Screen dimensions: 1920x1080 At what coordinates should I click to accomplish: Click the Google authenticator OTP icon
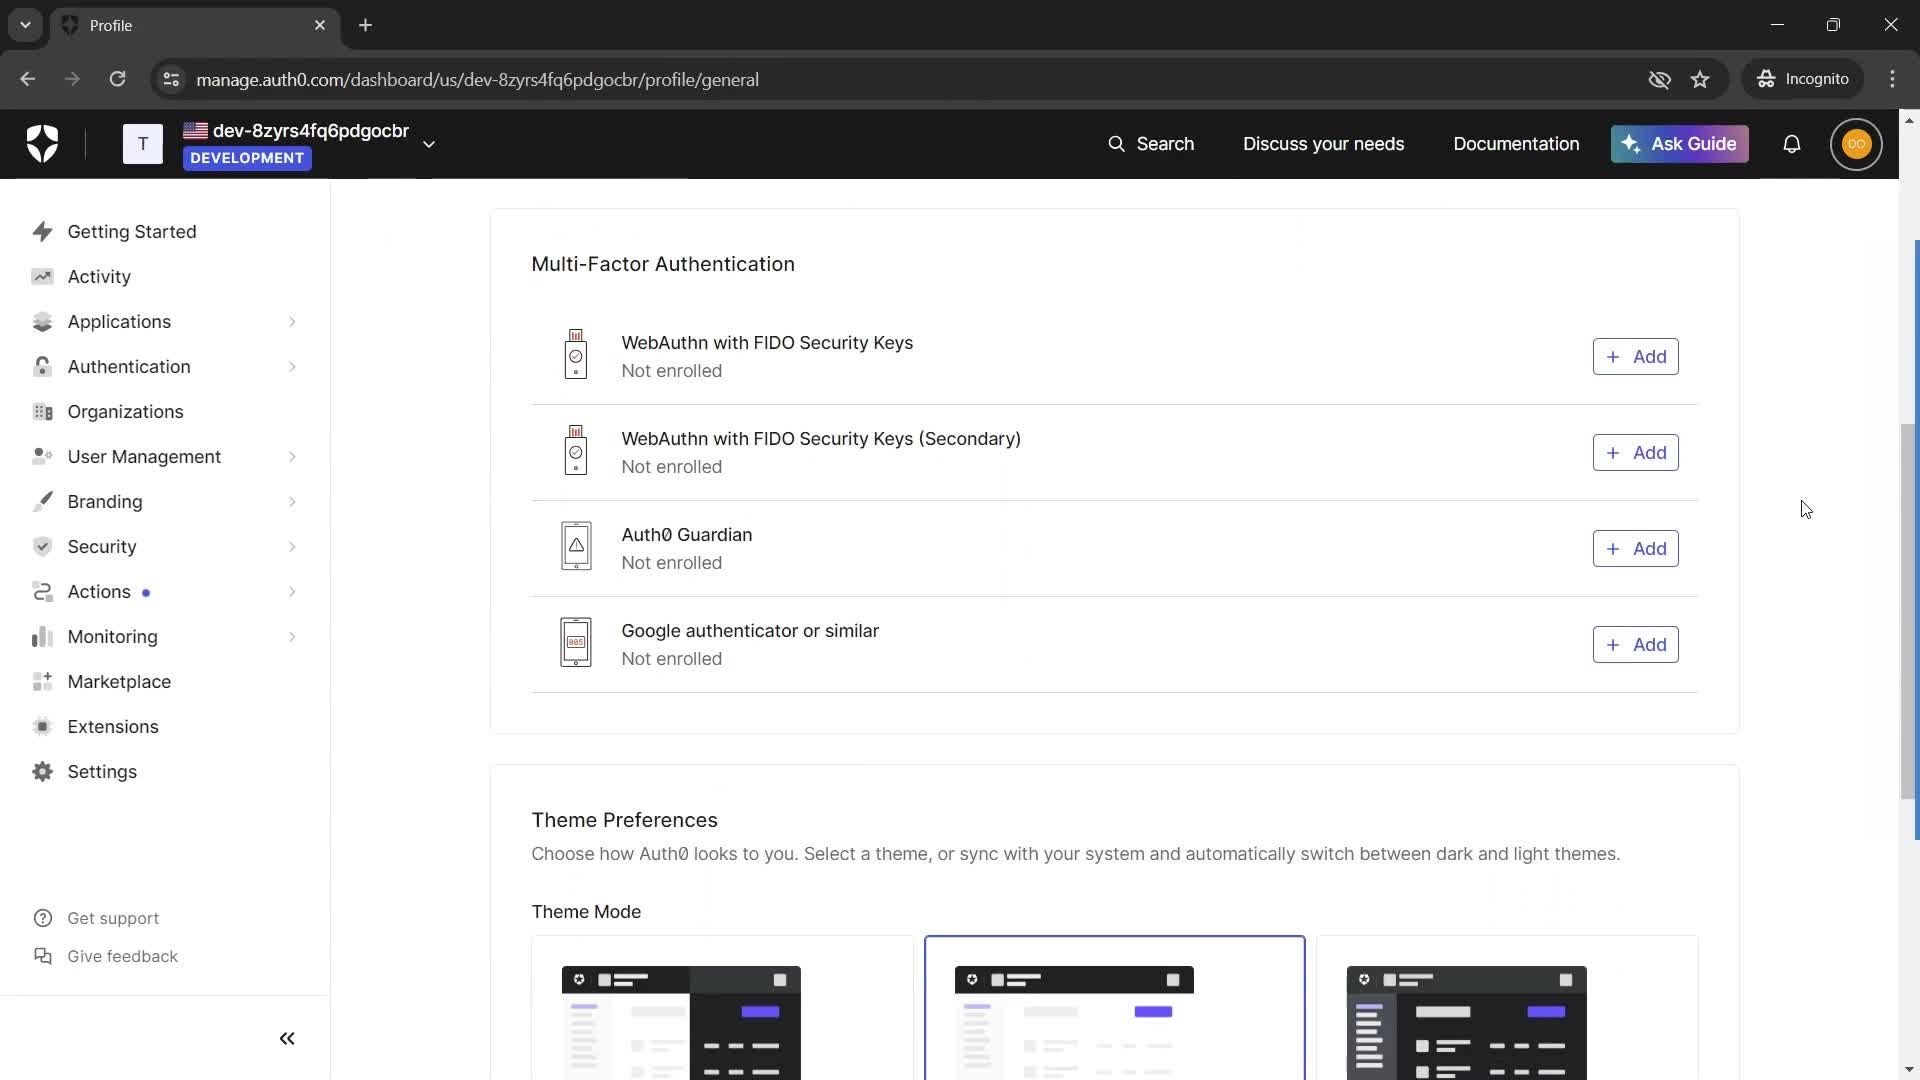click(x=576, y=642)
